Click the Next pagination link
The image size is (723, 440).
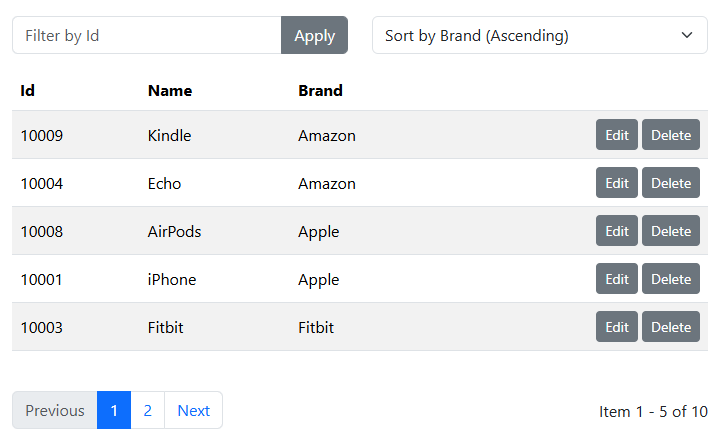[193, 410]
